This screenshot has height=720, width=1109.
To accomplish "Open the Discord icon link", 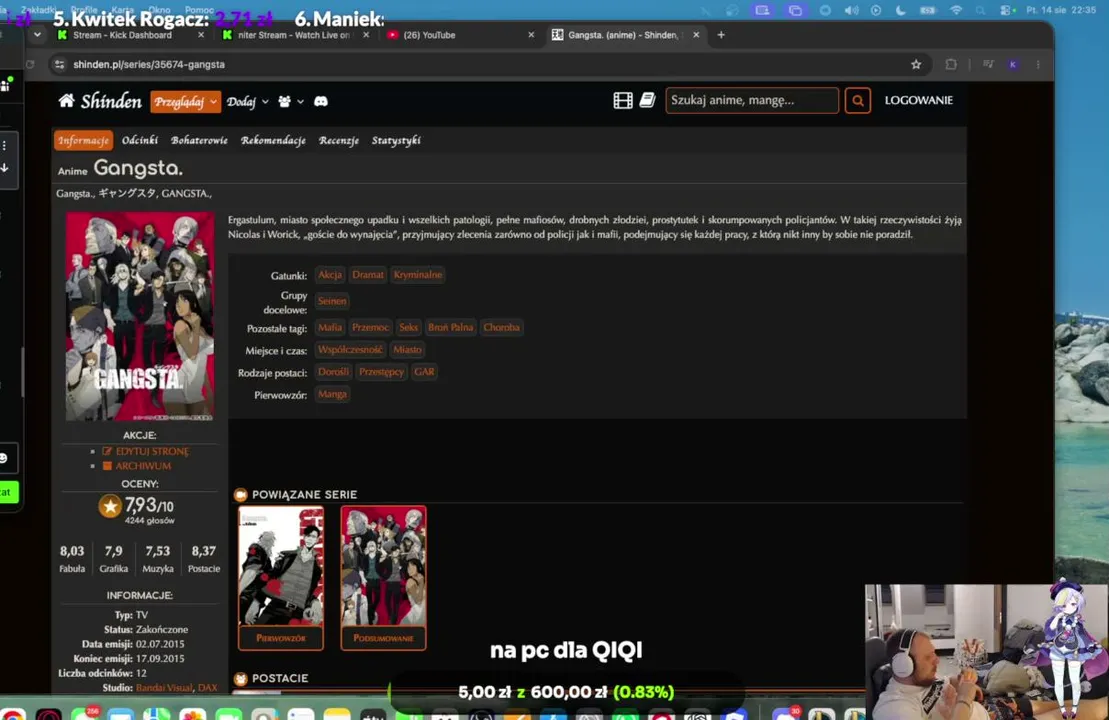I will pos(320,102).
